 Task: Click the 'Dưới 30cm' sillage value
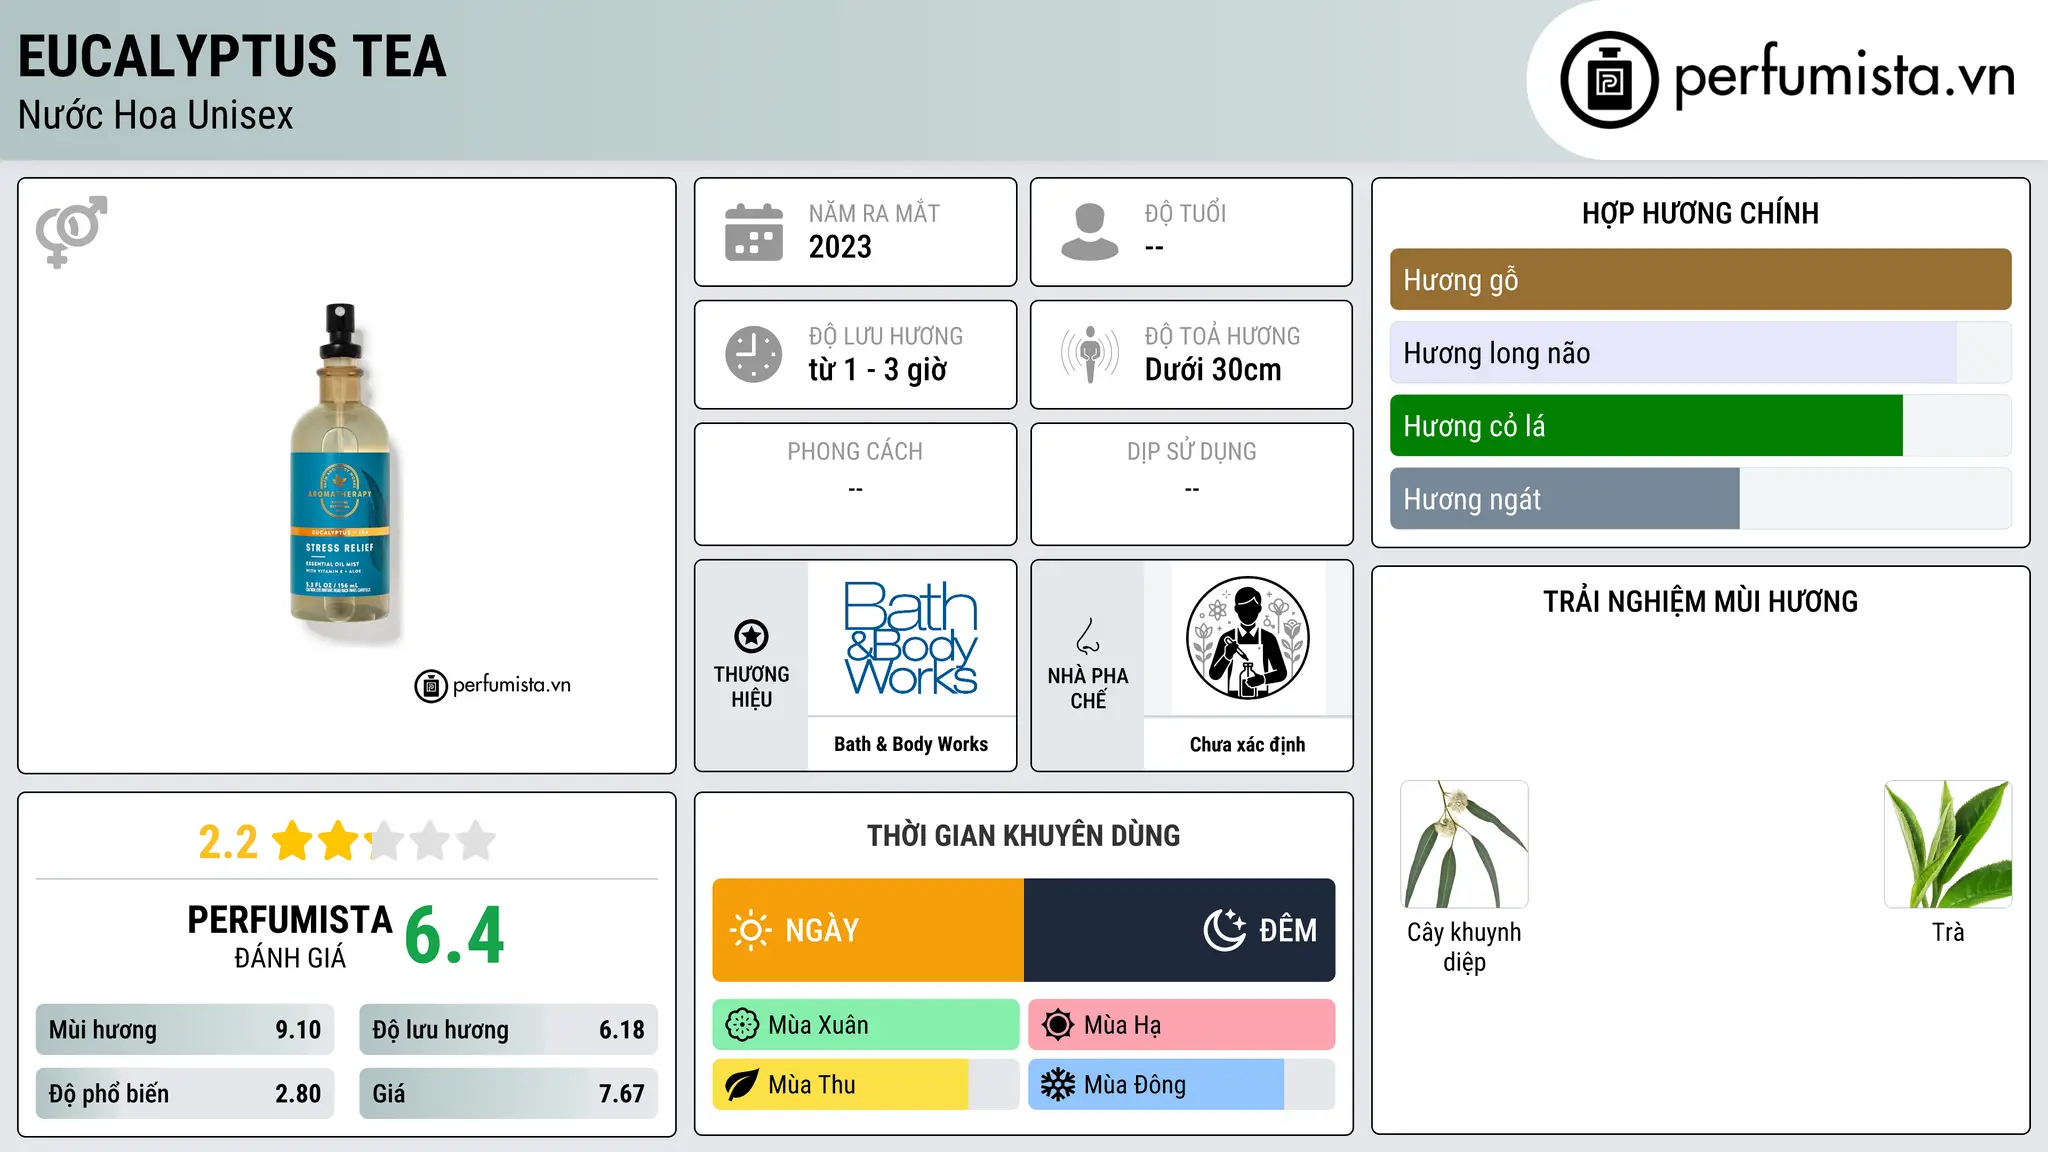[1213, 370]
